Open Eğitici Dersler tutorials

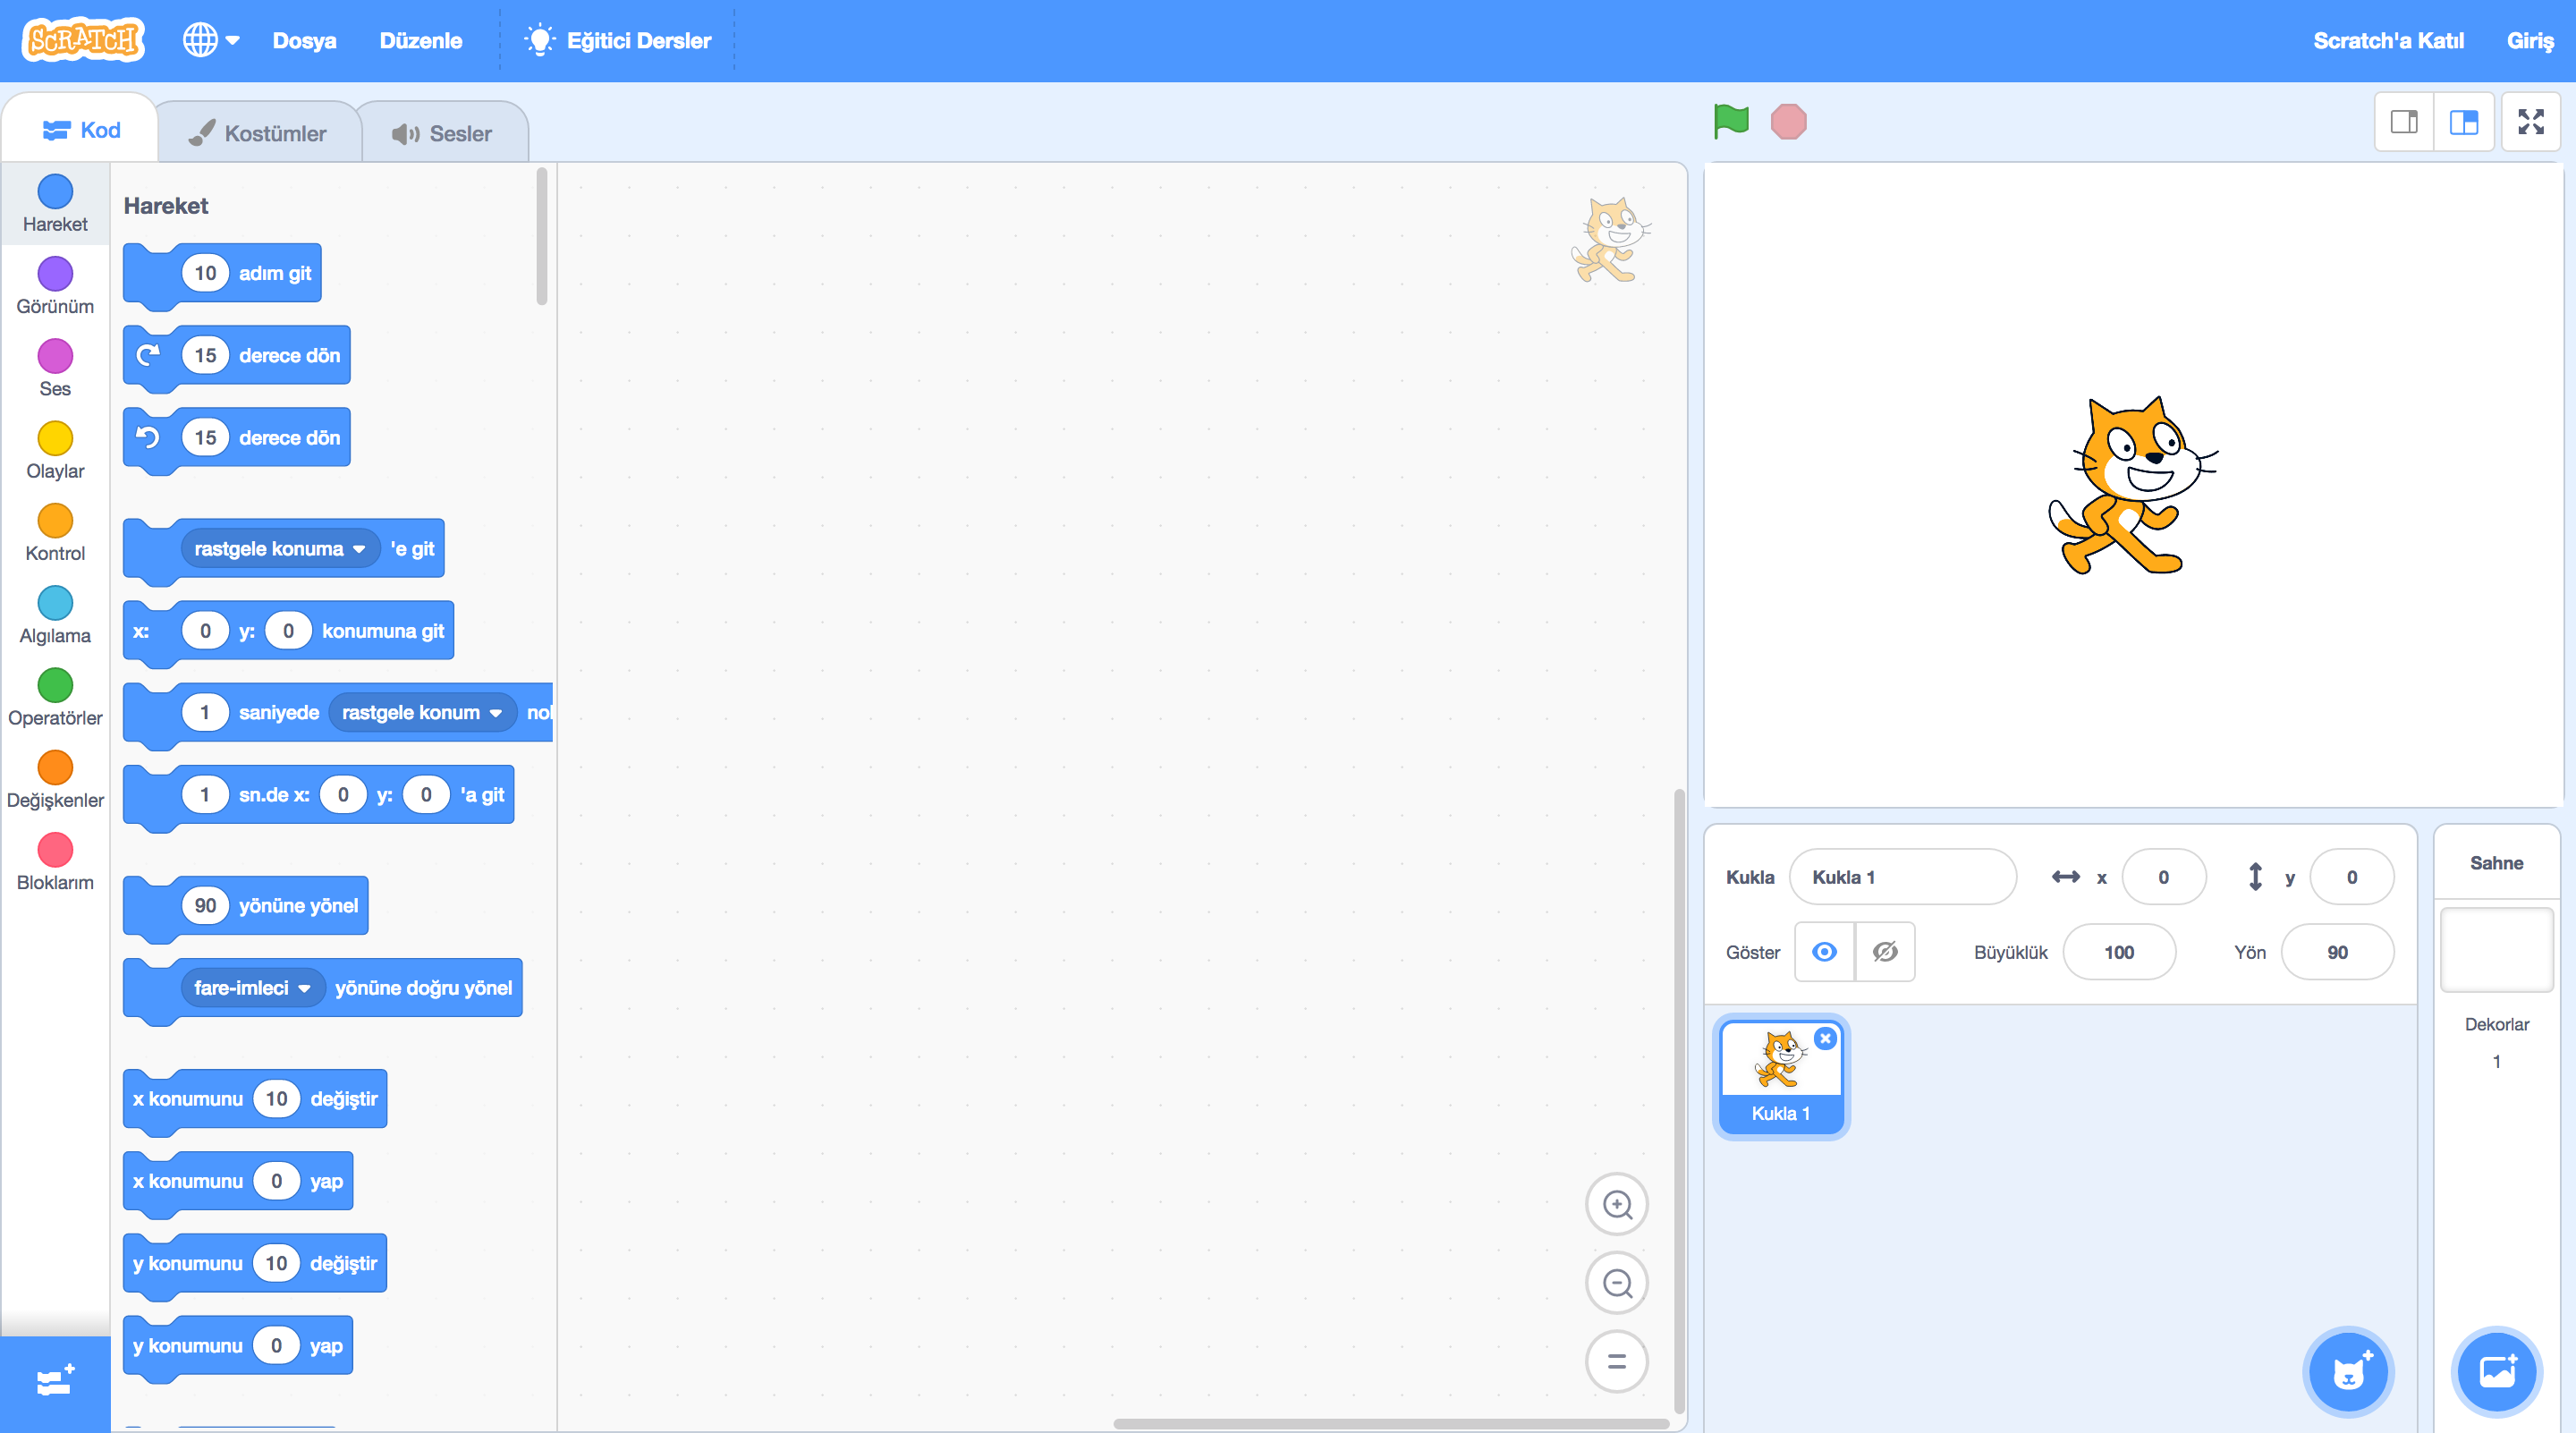tap(618, 41)
